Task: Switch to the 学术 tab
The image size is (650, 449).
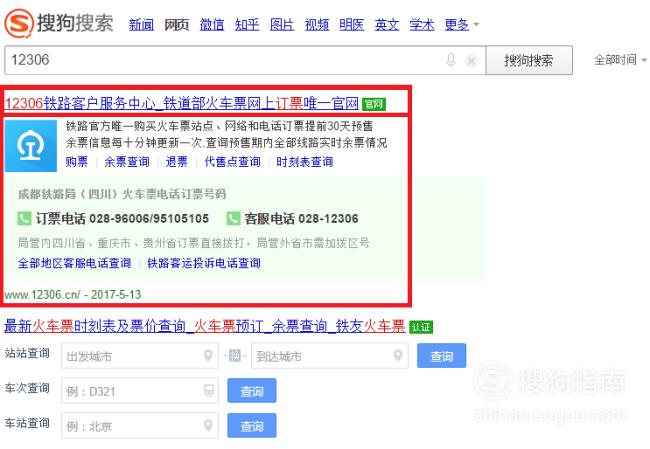Action: (x=422, y=25)
